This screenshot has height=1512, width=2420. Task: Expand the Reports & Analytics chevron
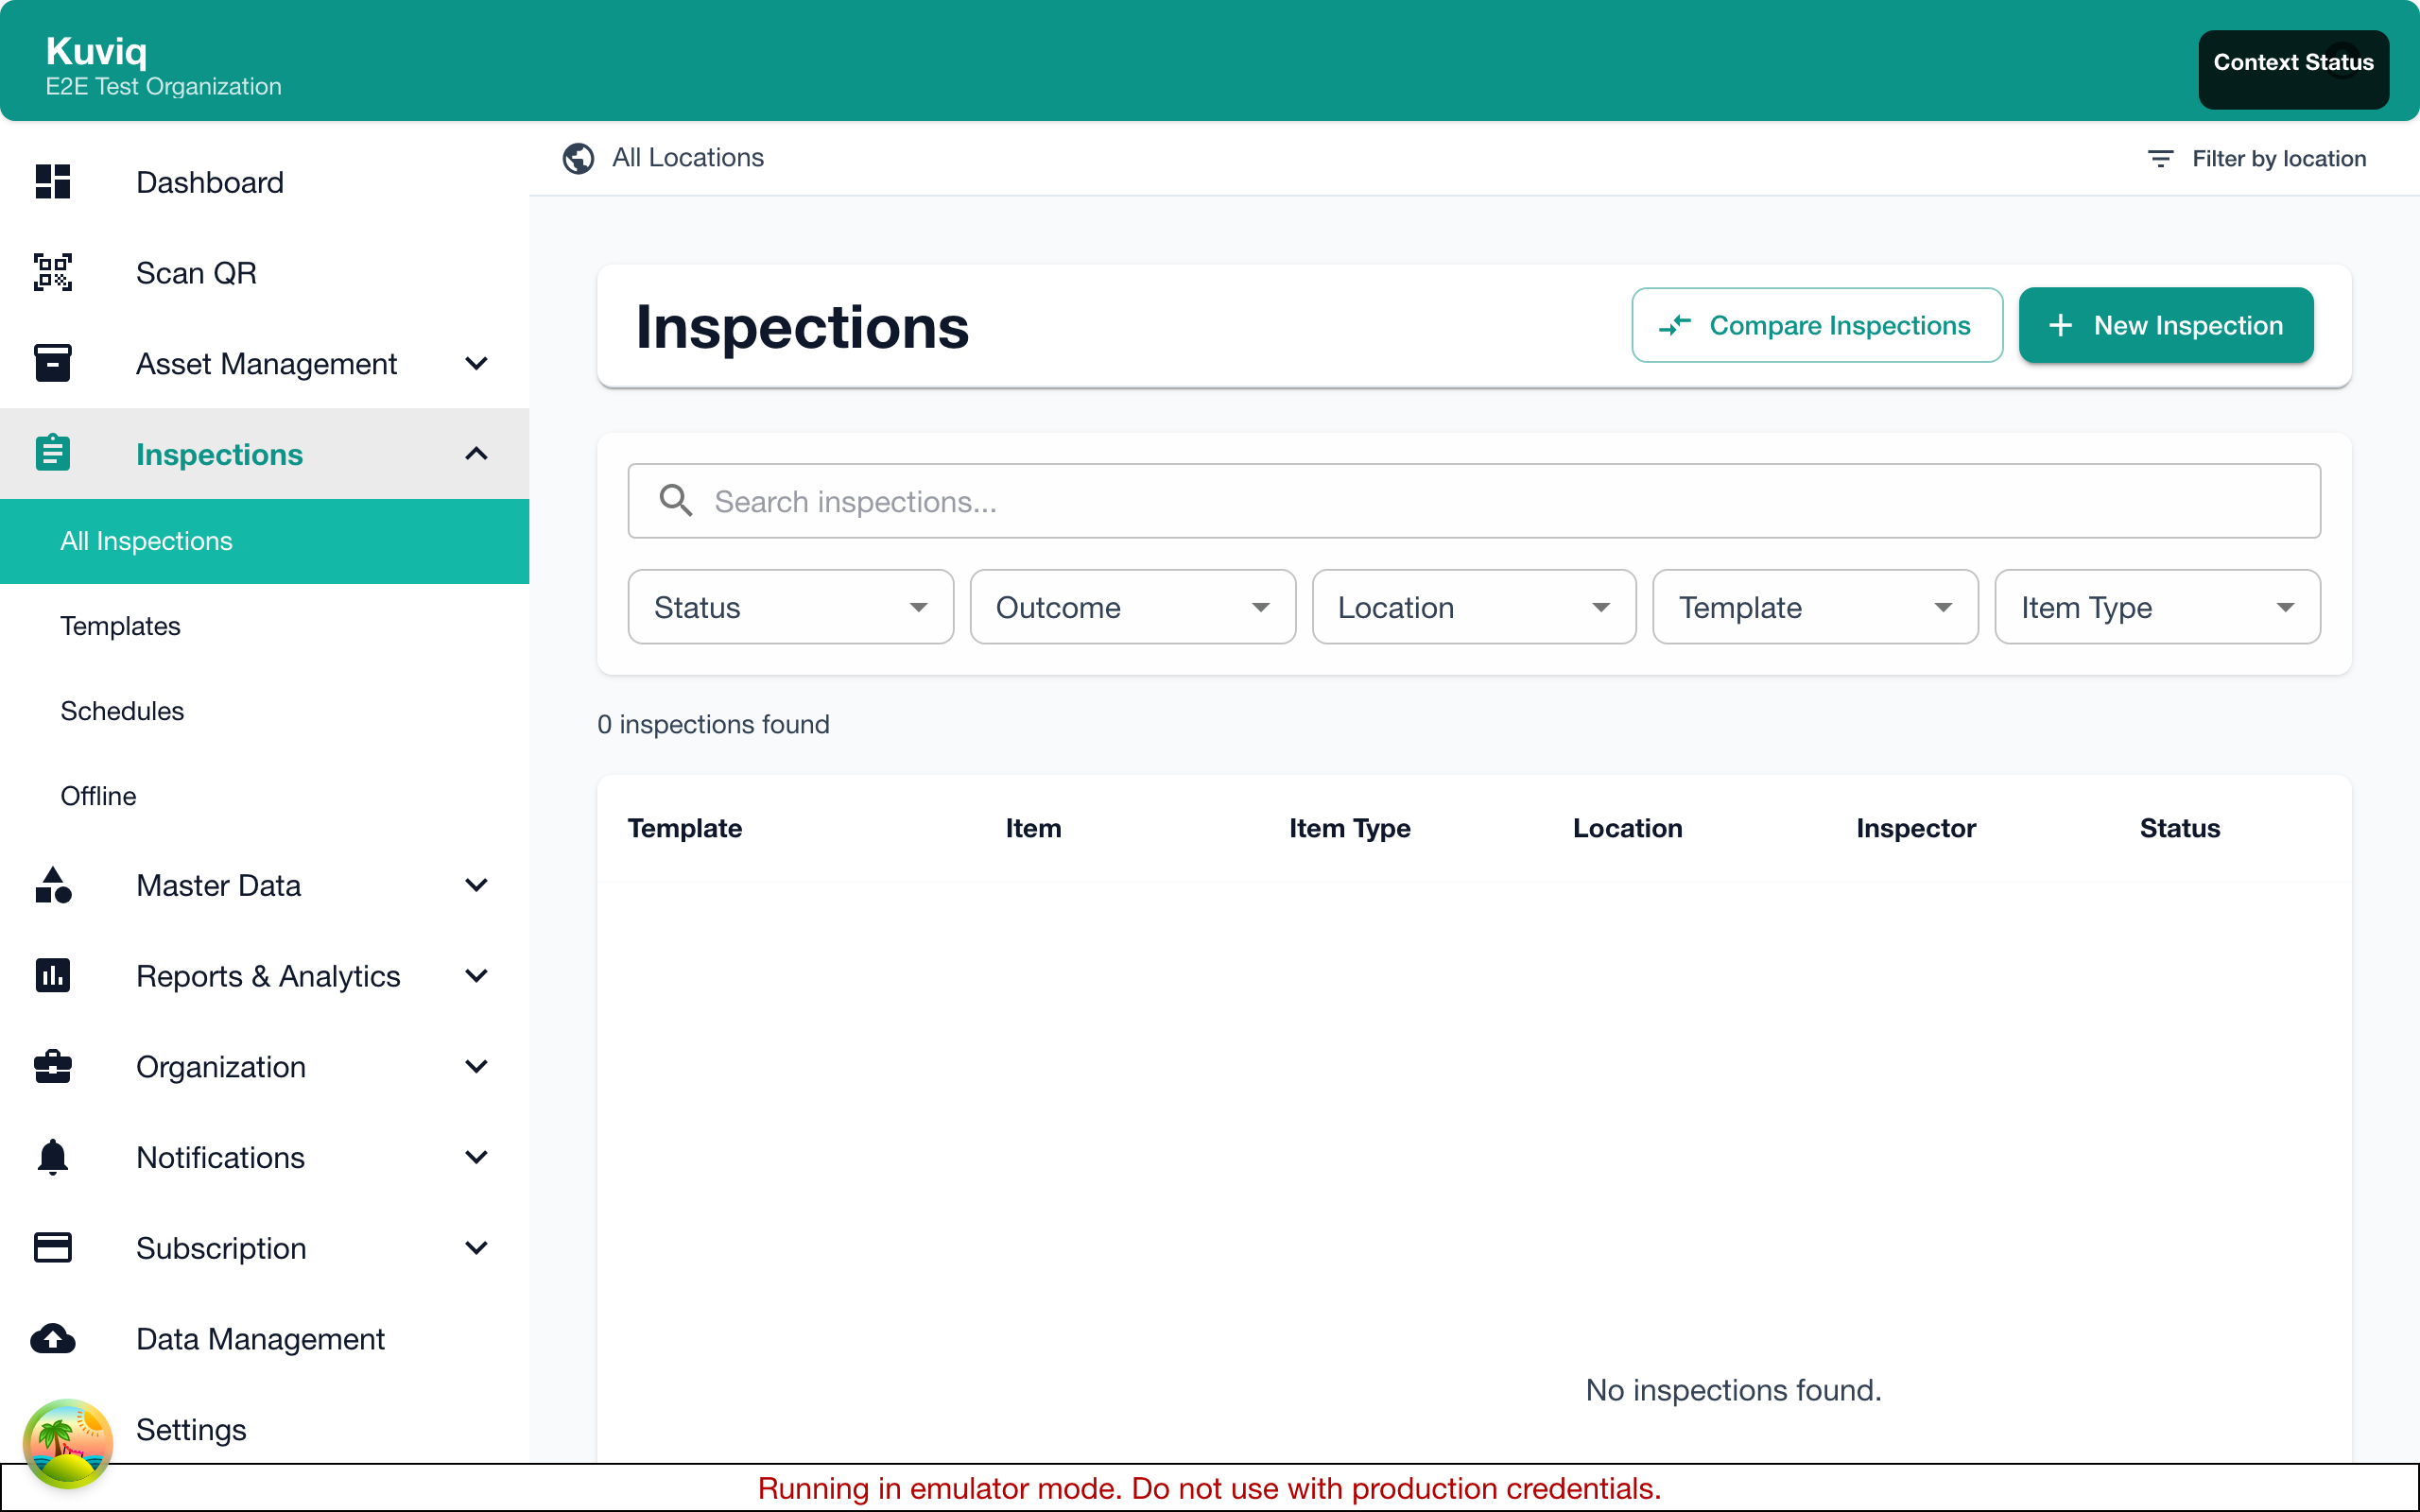click(477, 975)
